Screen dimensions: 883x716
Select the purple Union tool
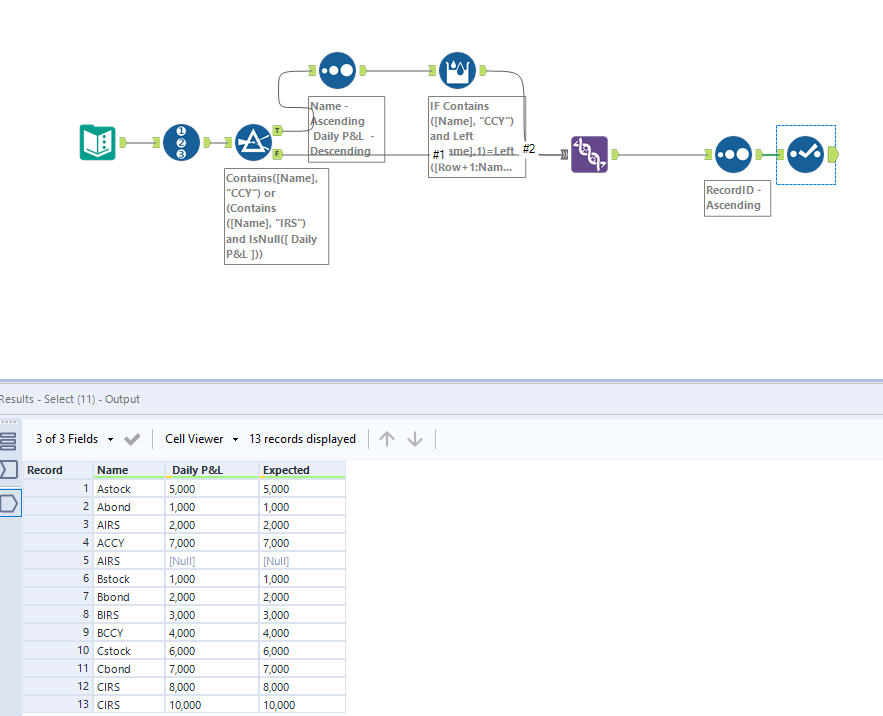[588, 155]
